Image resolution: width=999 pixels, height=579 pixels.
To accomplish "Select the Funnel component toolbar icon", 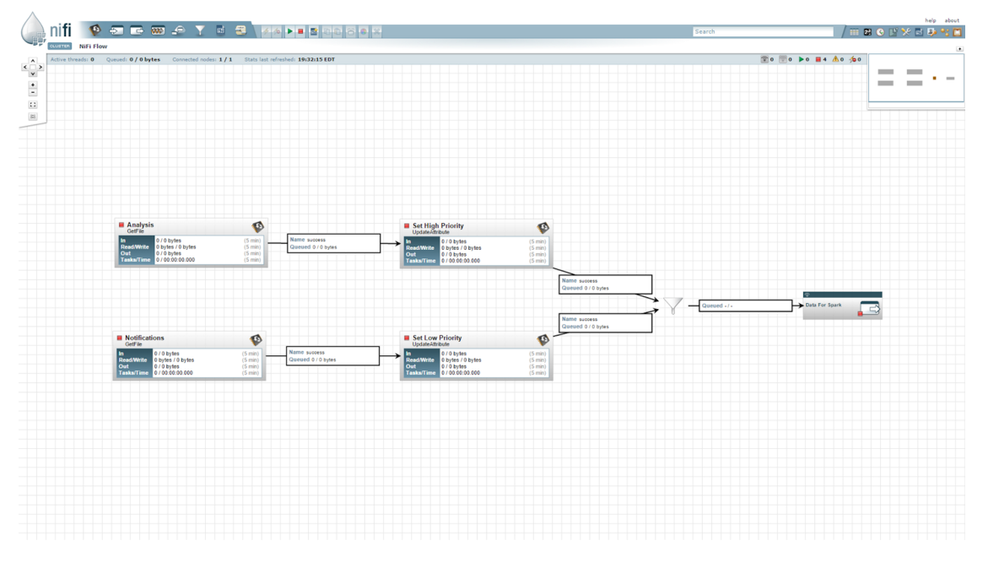I will [x=200, y=30].
